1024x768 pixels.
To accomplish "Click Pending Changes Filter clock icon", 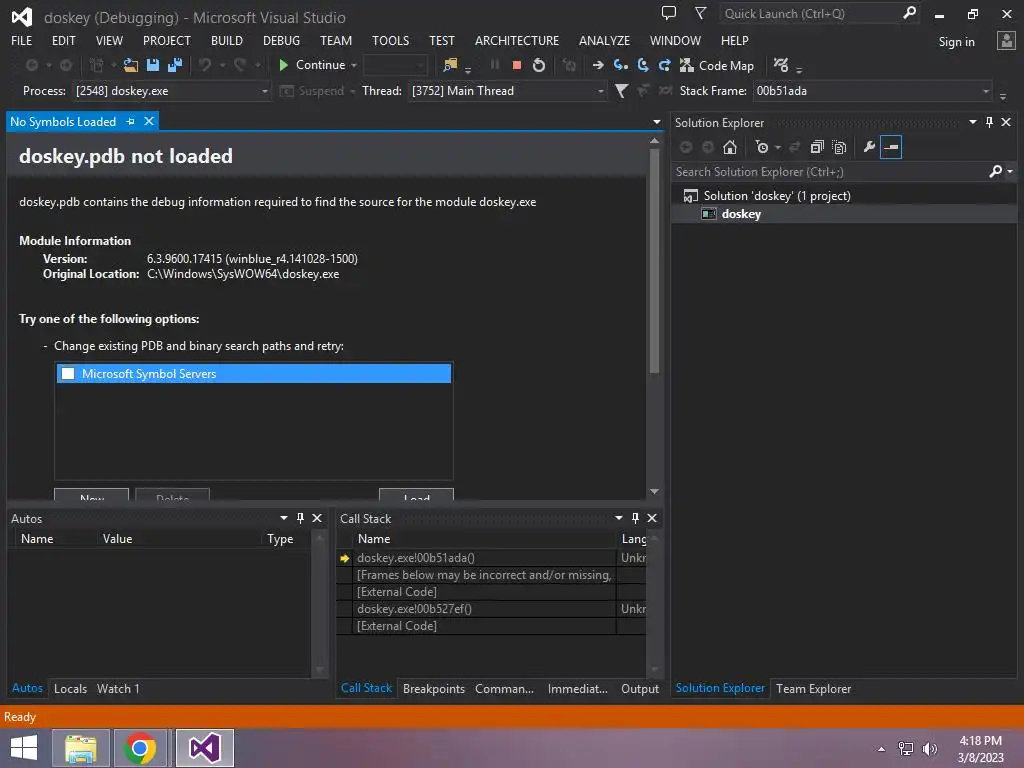I will coord(762,148).
